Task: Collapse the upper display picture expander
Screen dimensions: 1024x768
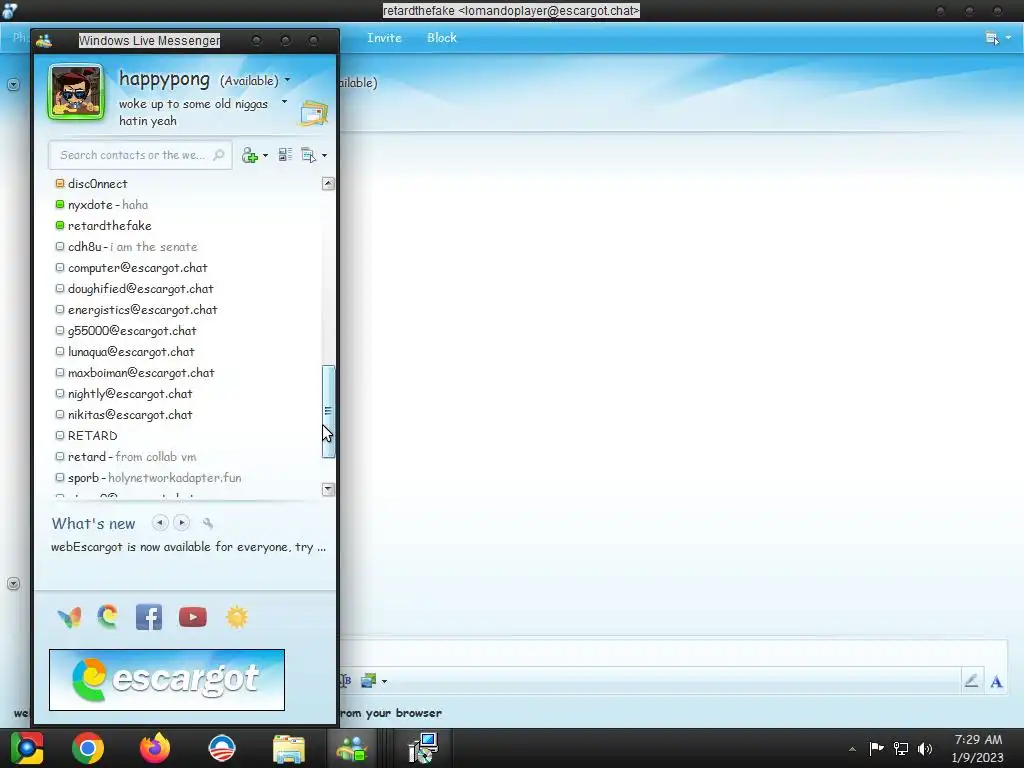Action: tap(13, 84)
